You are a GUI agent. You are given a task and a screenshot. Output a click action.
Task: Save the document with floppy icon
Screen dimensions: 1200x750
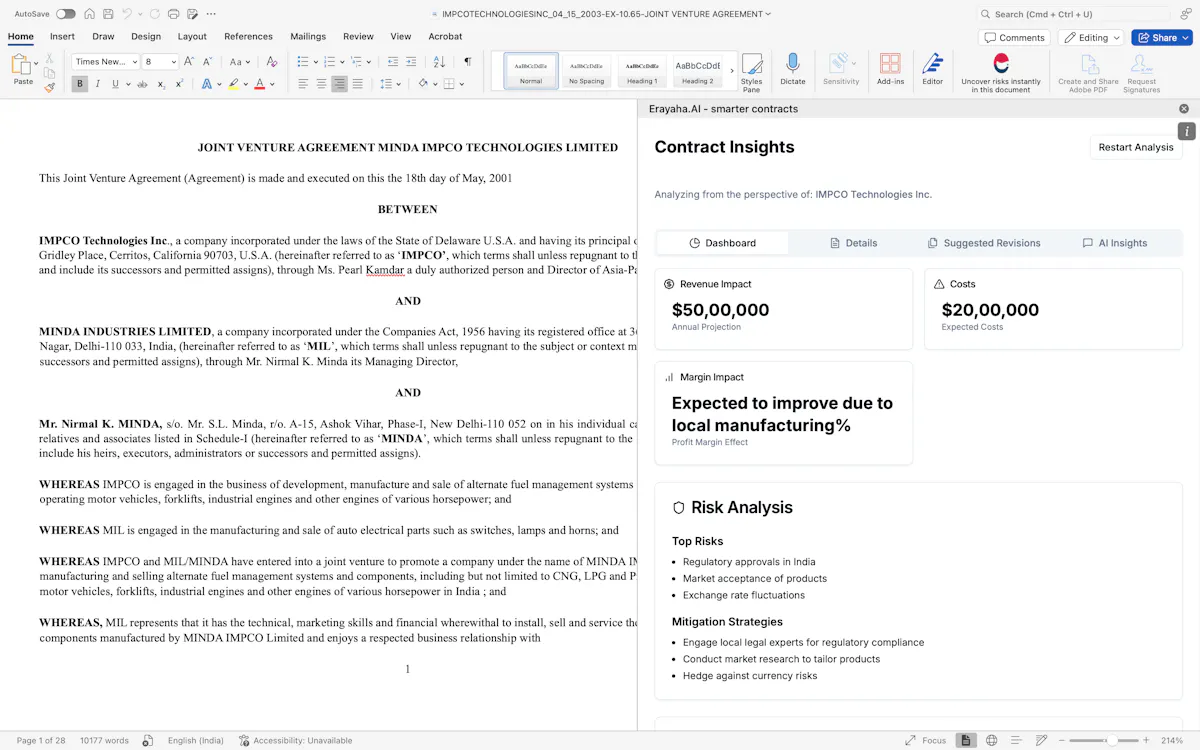(108, 14)
